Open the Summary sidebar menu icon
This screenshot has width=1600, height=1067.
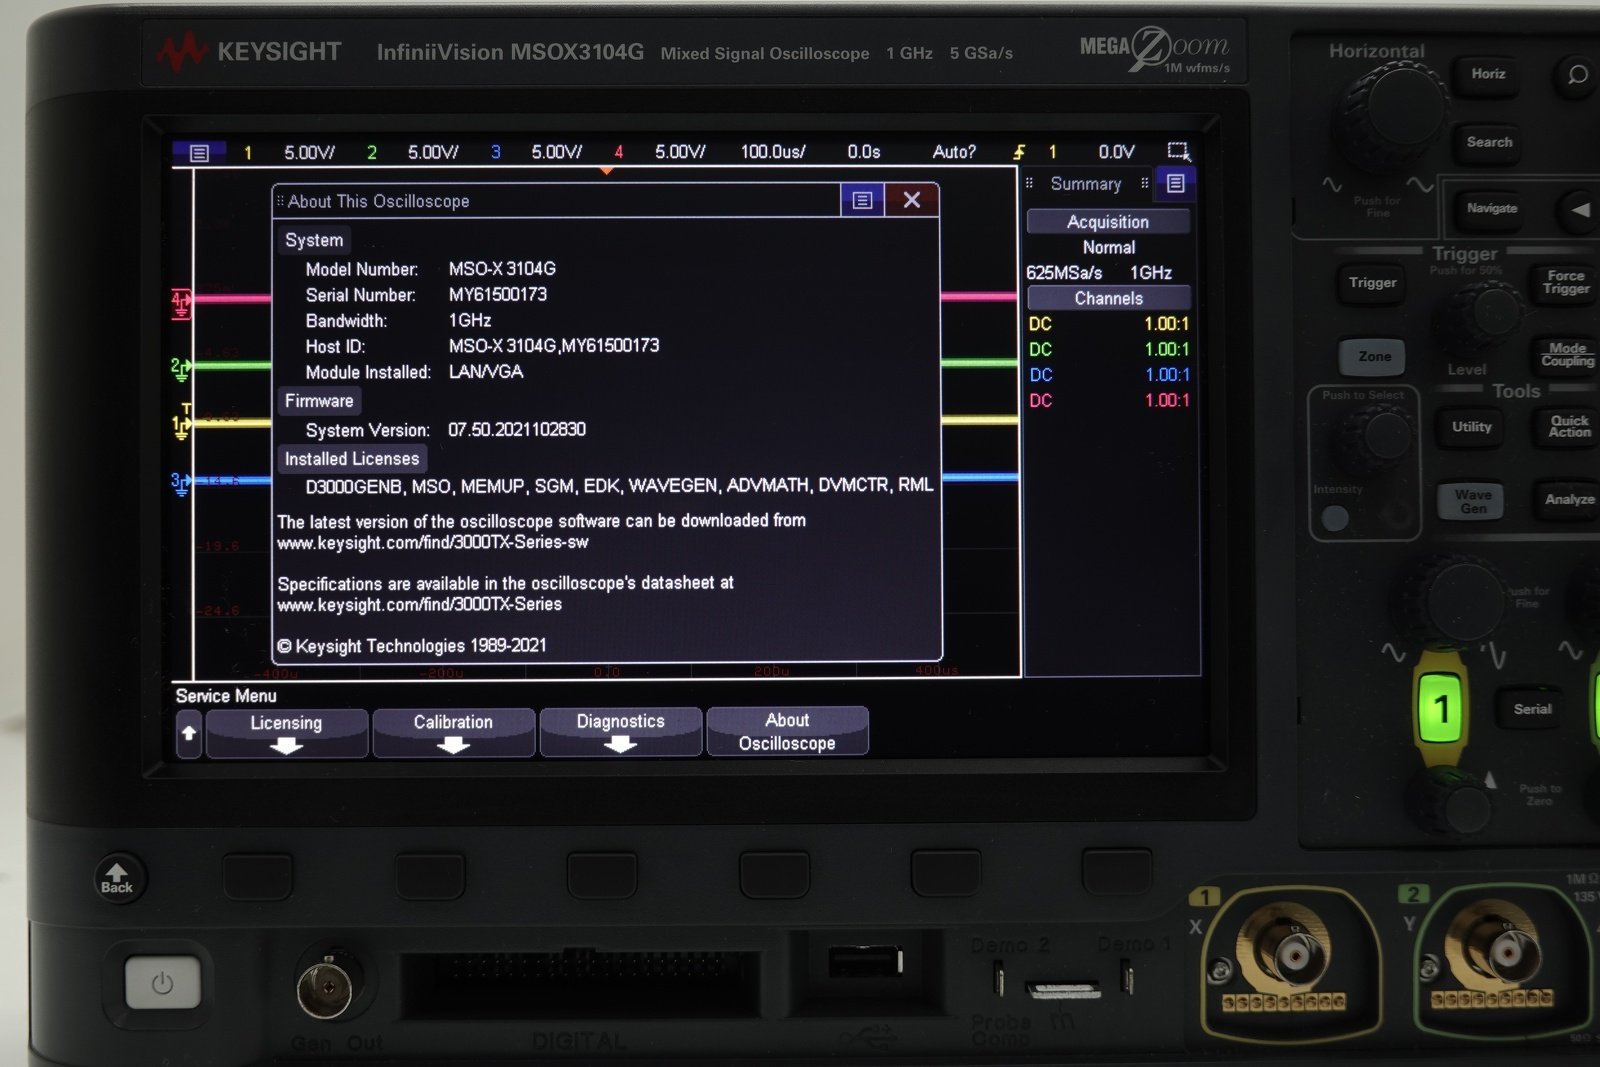(1176, 183)
